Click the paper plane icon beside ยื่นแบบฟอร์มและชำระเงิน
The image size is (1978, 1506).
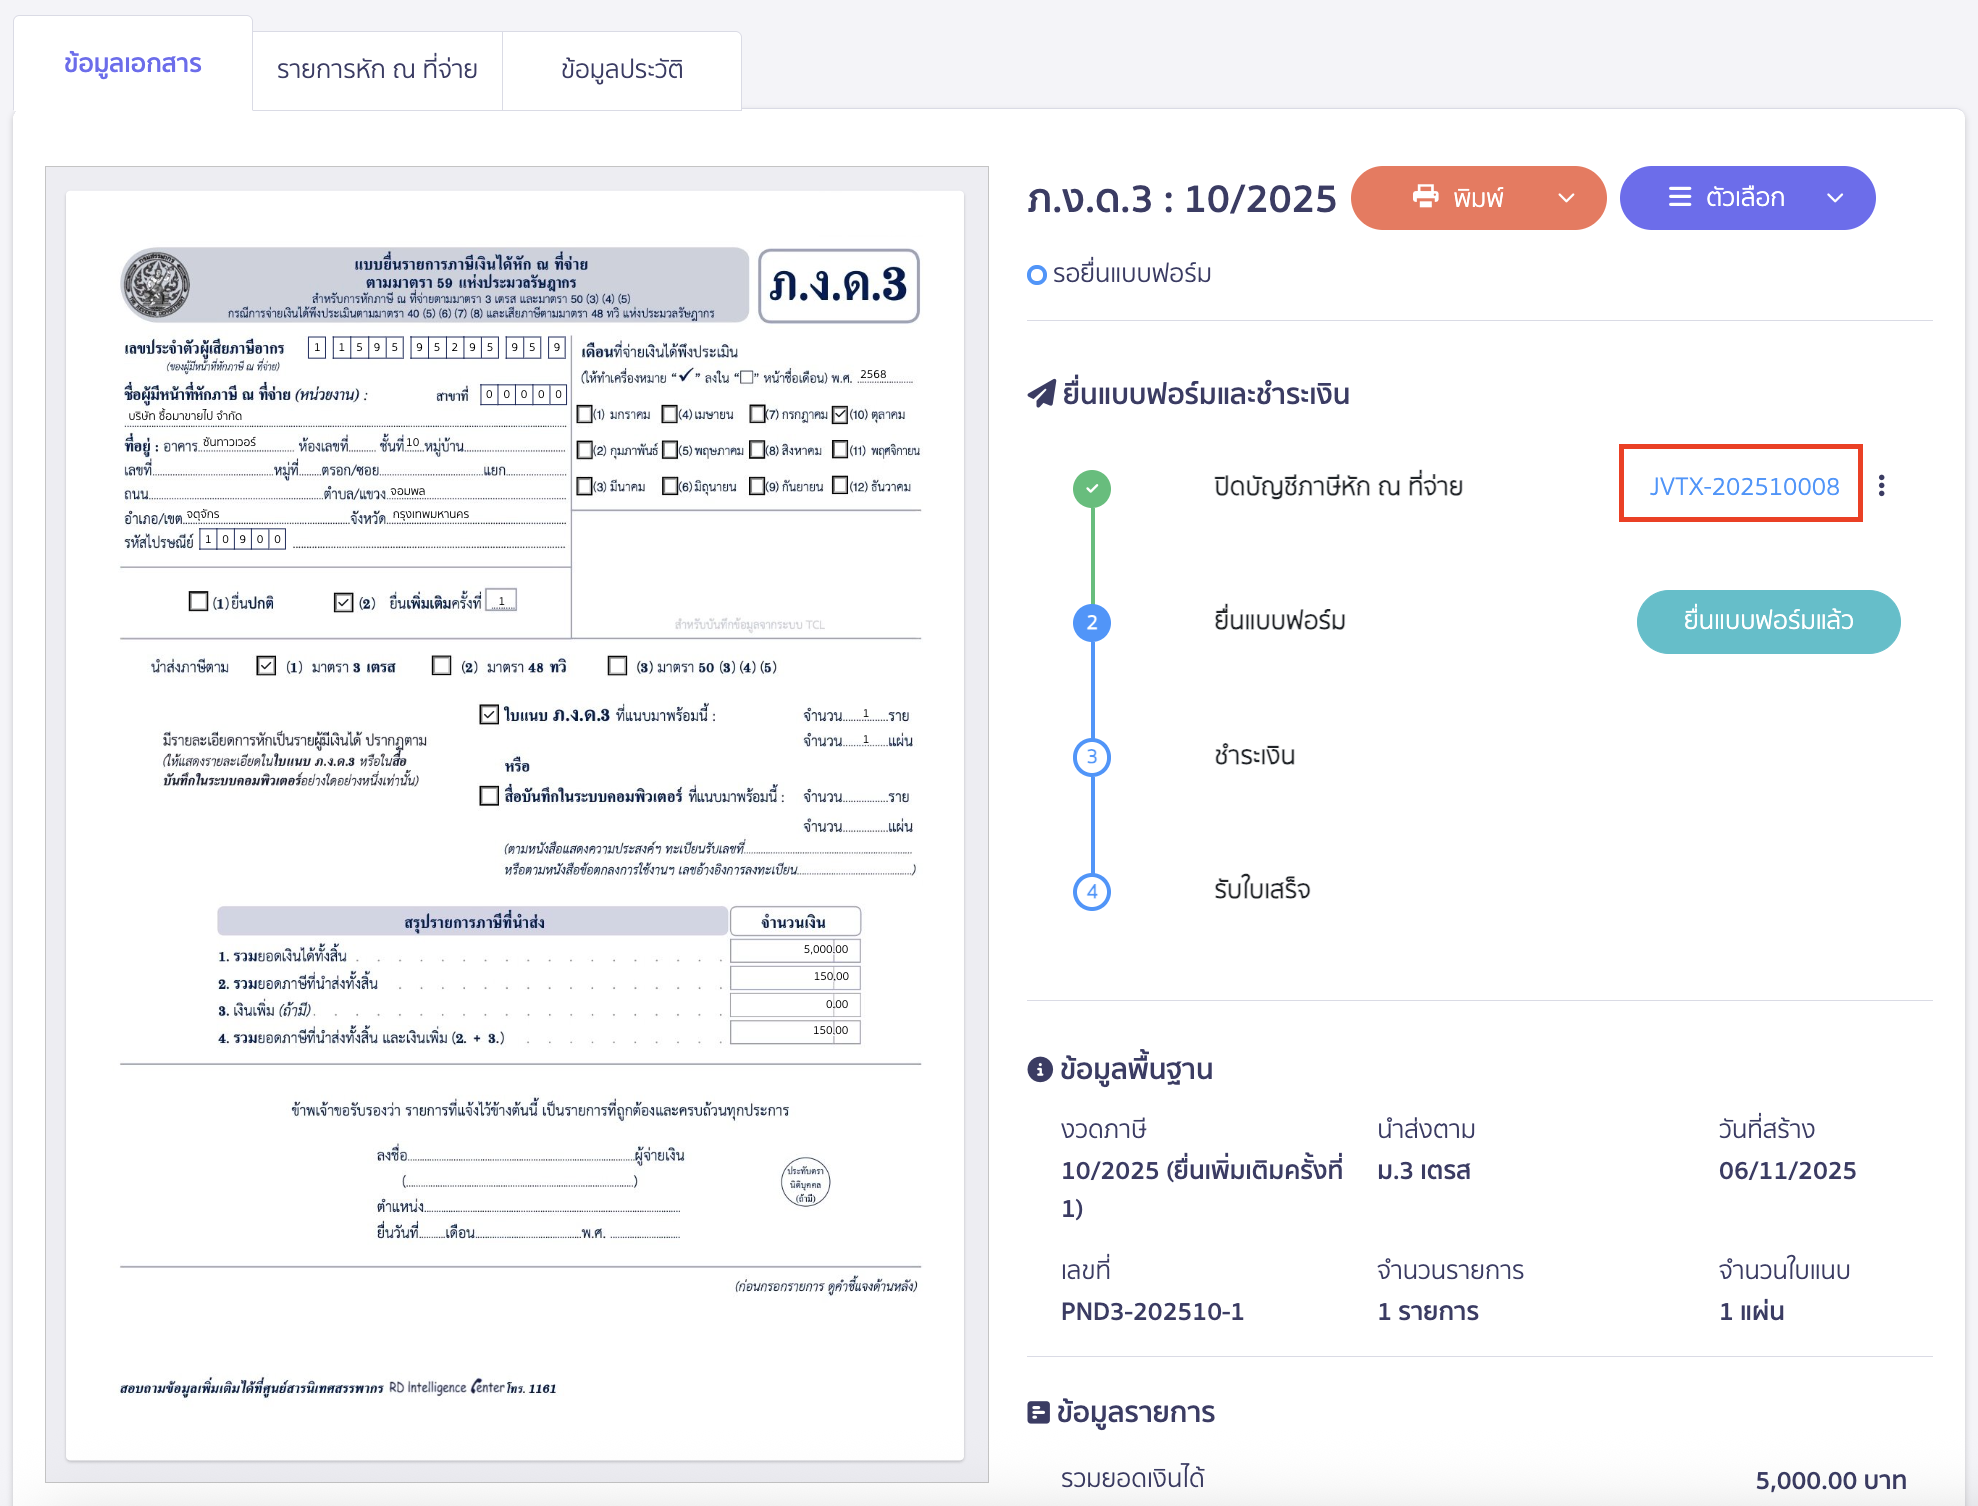(x=1042, y=393)
